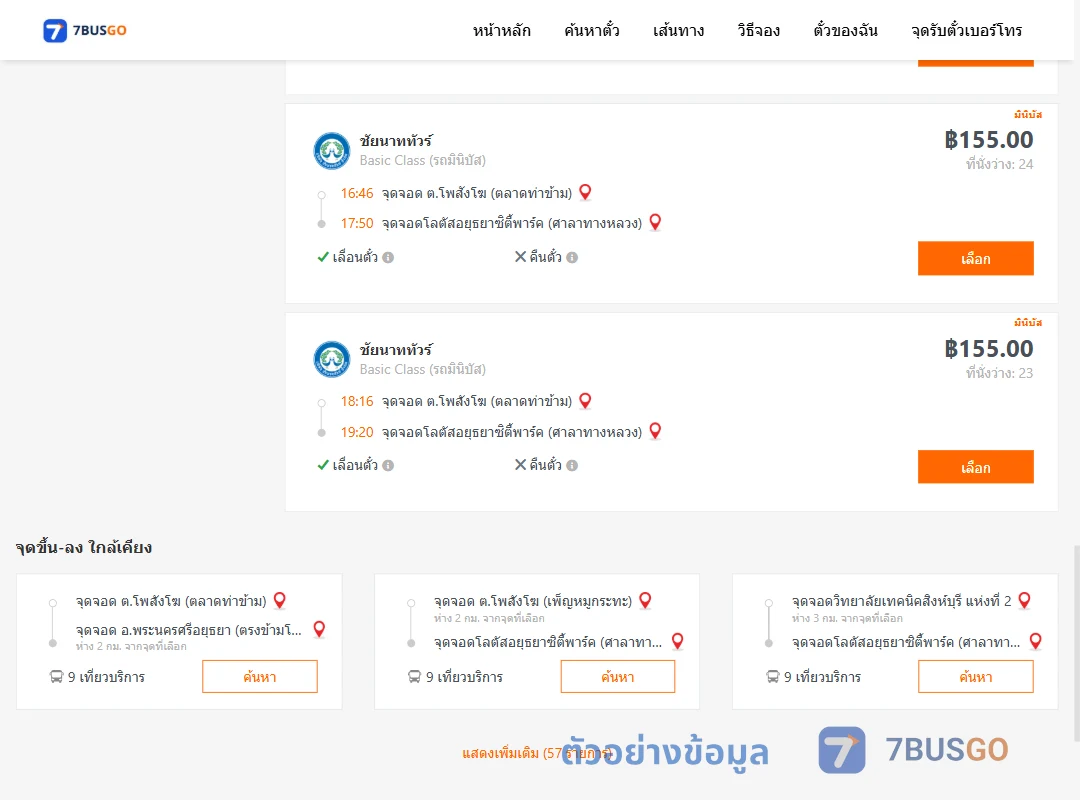Open เส้นทาง menu item
Screen dimensions: 1080x800
678,30
